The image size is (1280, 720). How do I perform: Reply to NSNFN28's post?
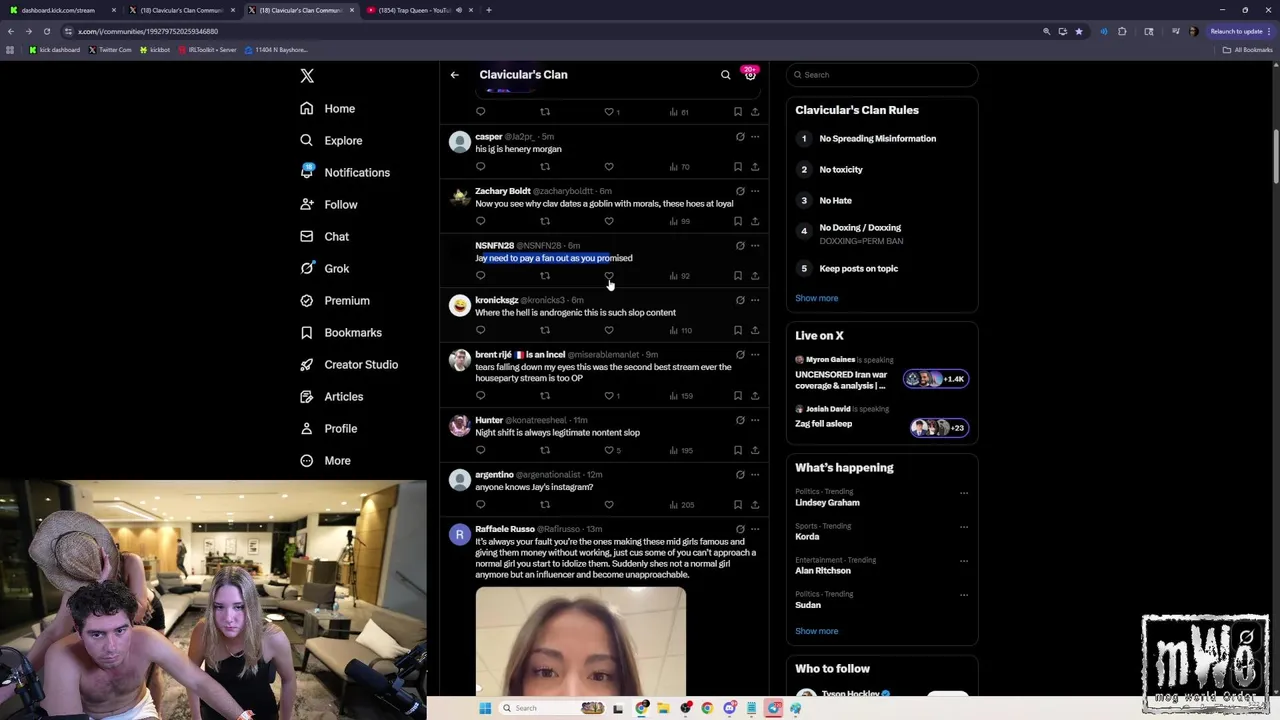click(x=480, y=276)
